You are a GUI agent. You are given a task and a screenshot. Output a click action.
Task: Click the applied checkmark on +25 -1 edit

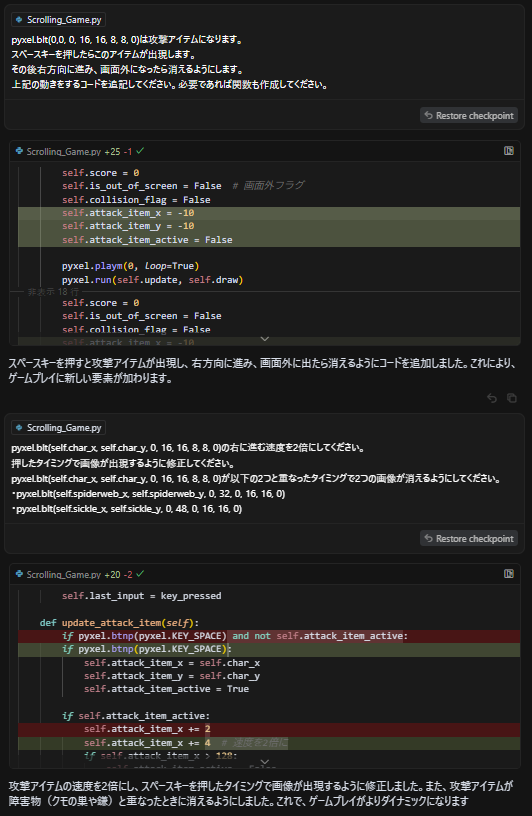pyautogui.click(x=140, y=151)
